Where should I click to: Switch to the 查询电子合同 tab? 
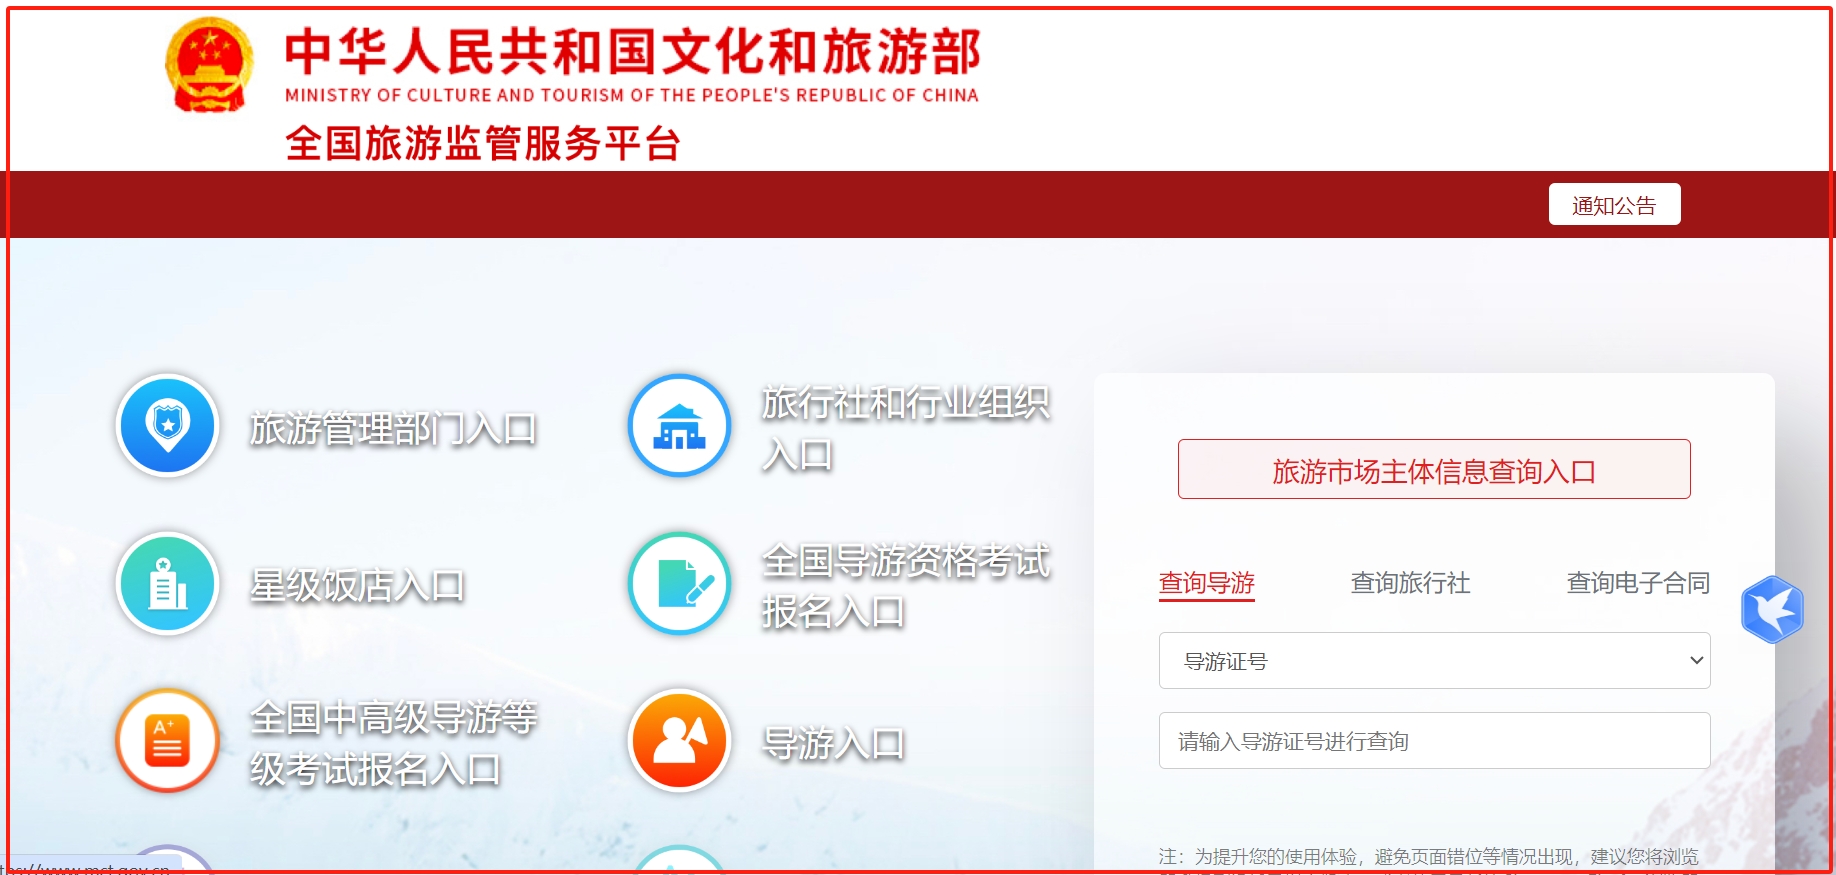tap(1637, 583)
